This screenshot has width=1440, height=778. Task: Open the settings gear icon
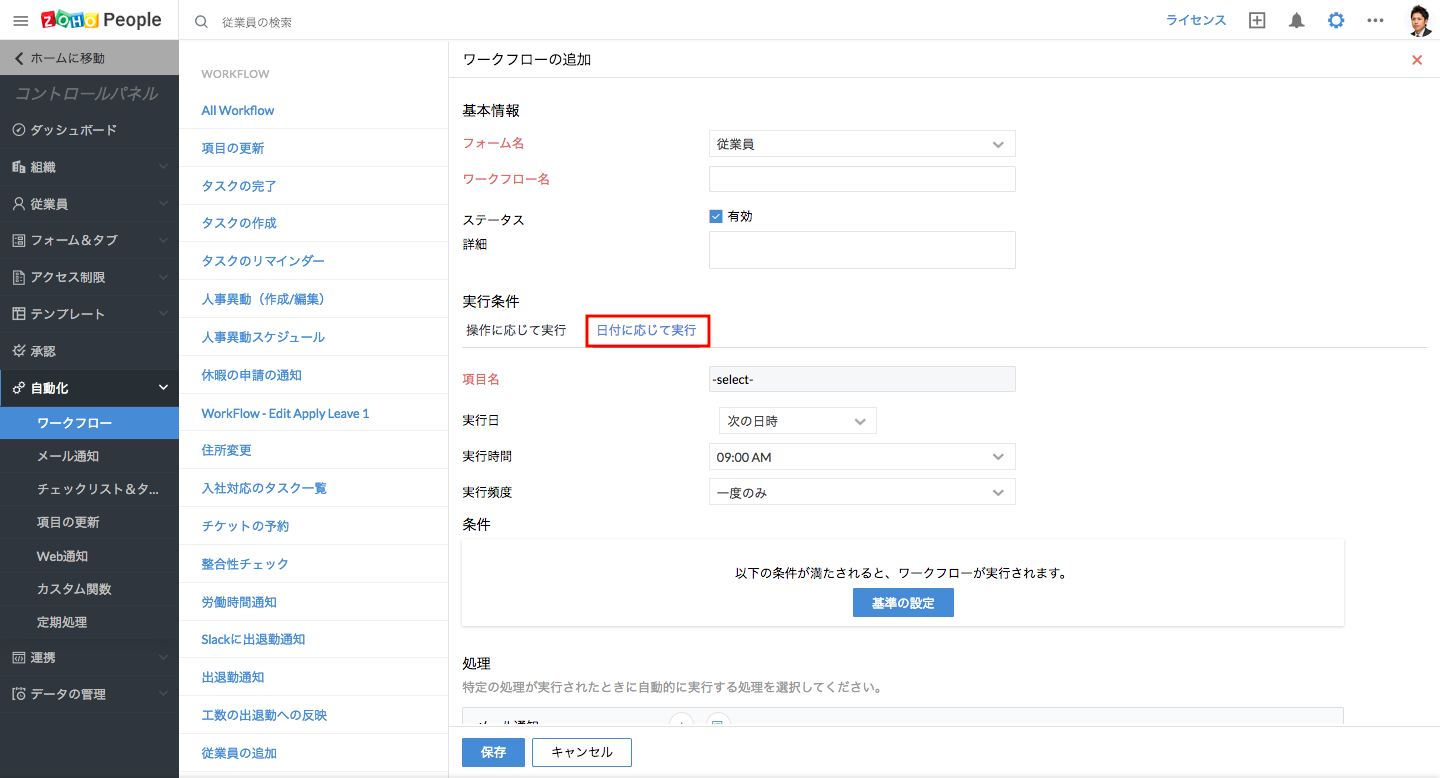tap(1336, 21)
